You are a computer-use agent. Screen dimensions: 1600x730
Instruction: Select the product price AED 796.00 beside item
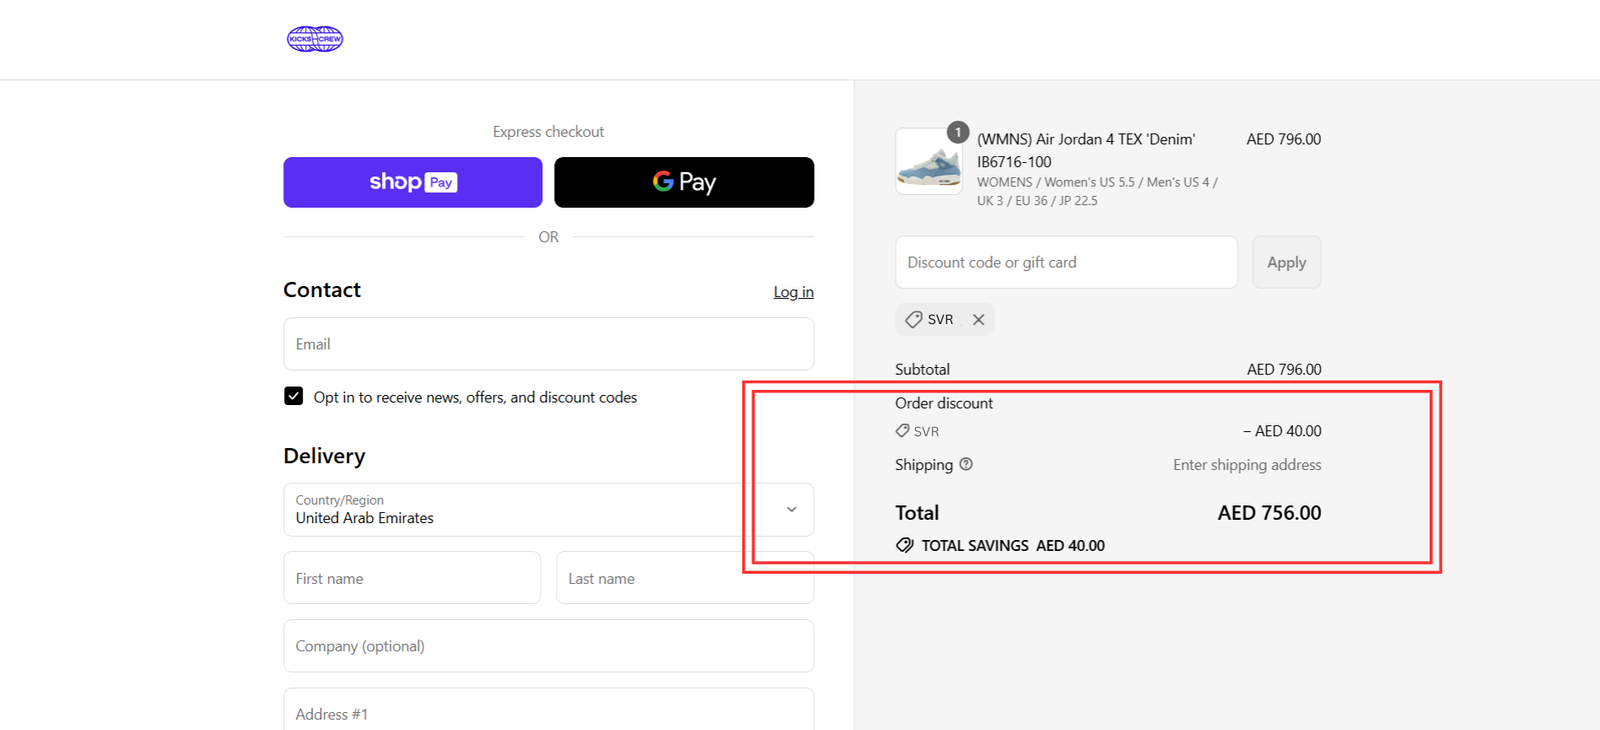tap(1283, 139)
